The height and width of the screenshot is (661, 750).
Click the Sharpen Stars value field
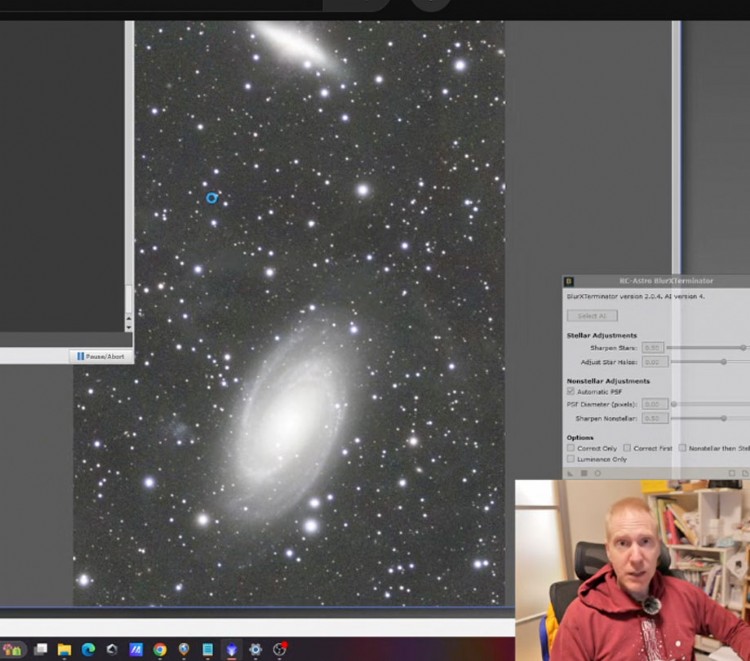click(x=653, y=348)
